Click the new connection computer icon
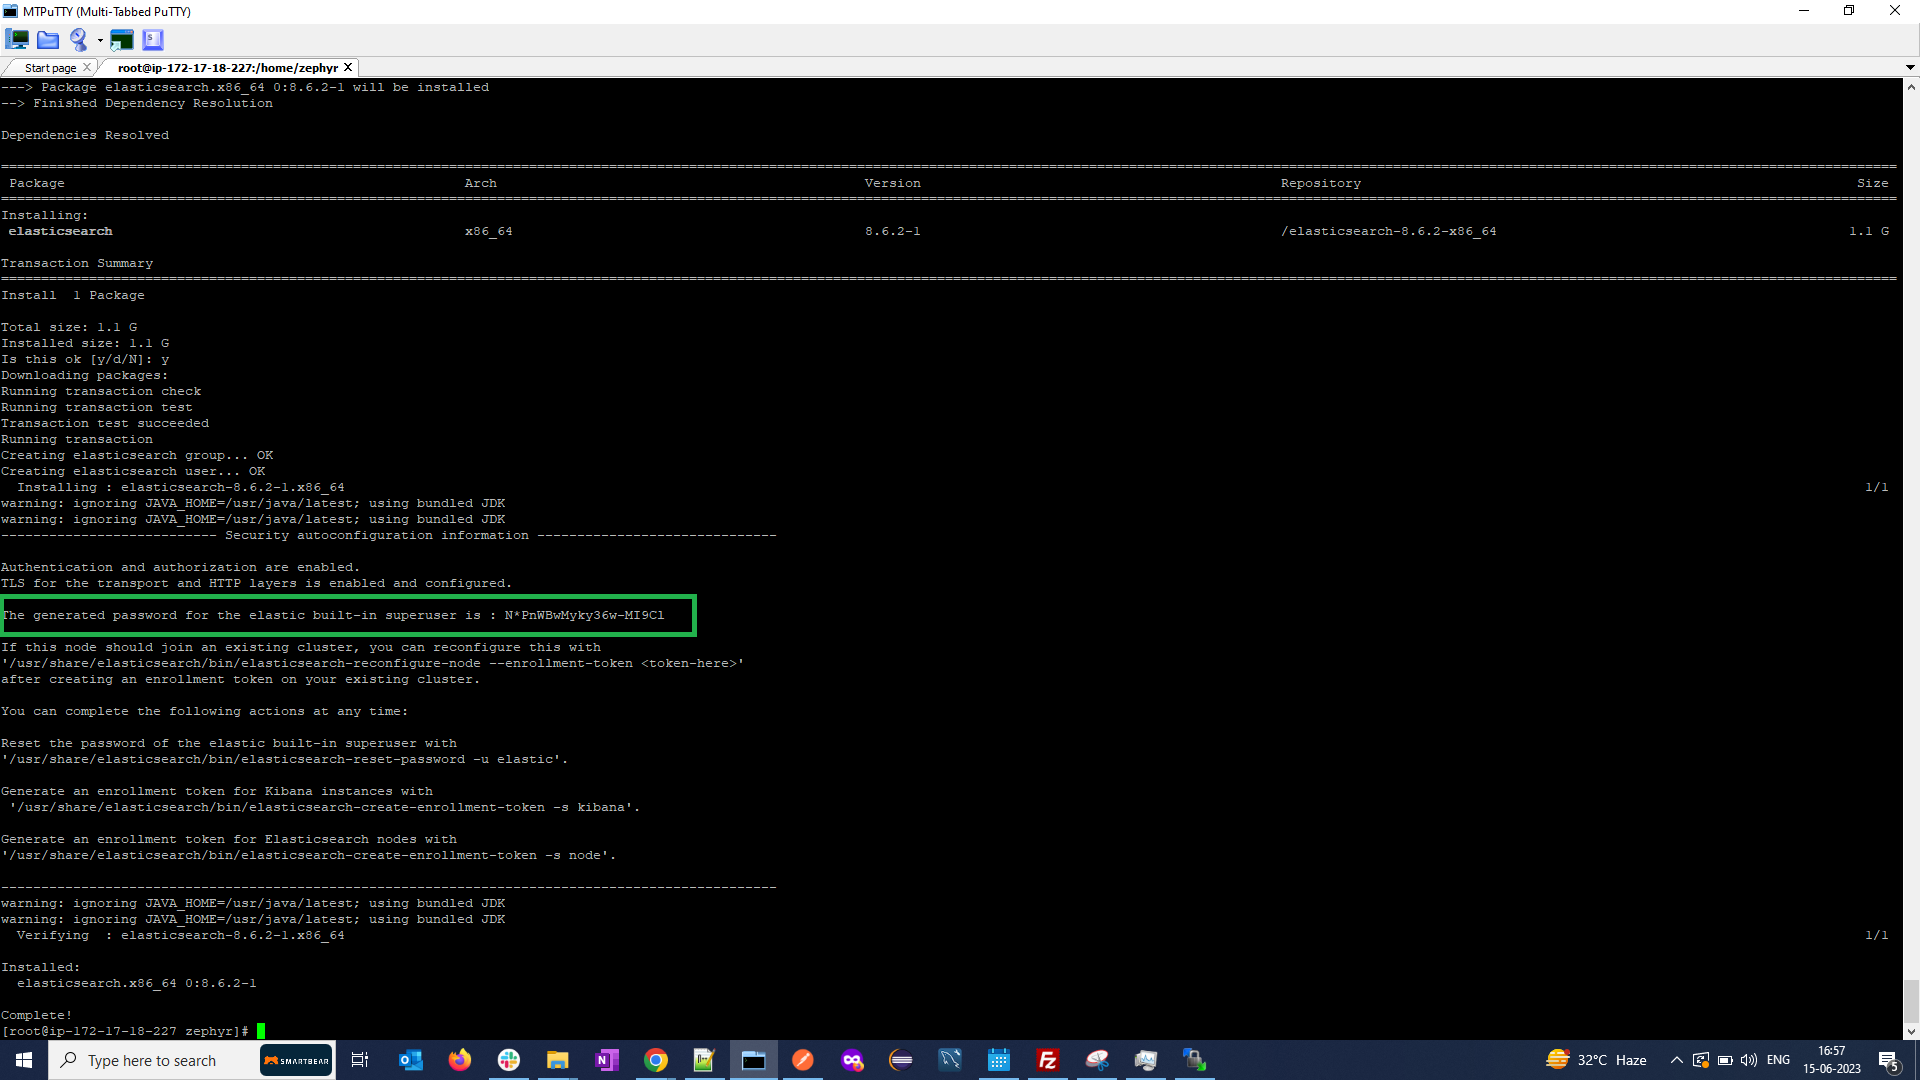1920x1080 pixels. tap(17, 40)
